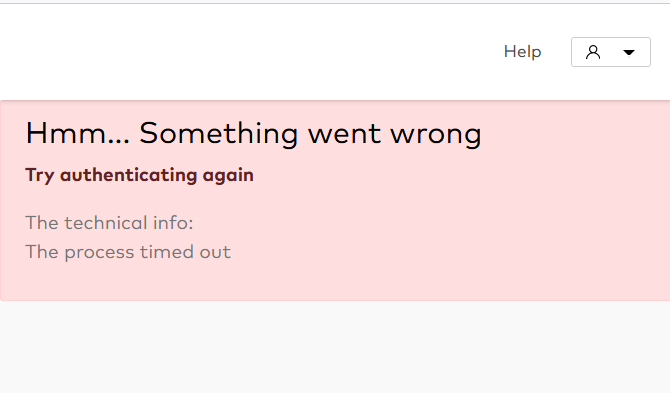
Task: Click the word 'again' in bold line
Action: click(x=228, y=176)
